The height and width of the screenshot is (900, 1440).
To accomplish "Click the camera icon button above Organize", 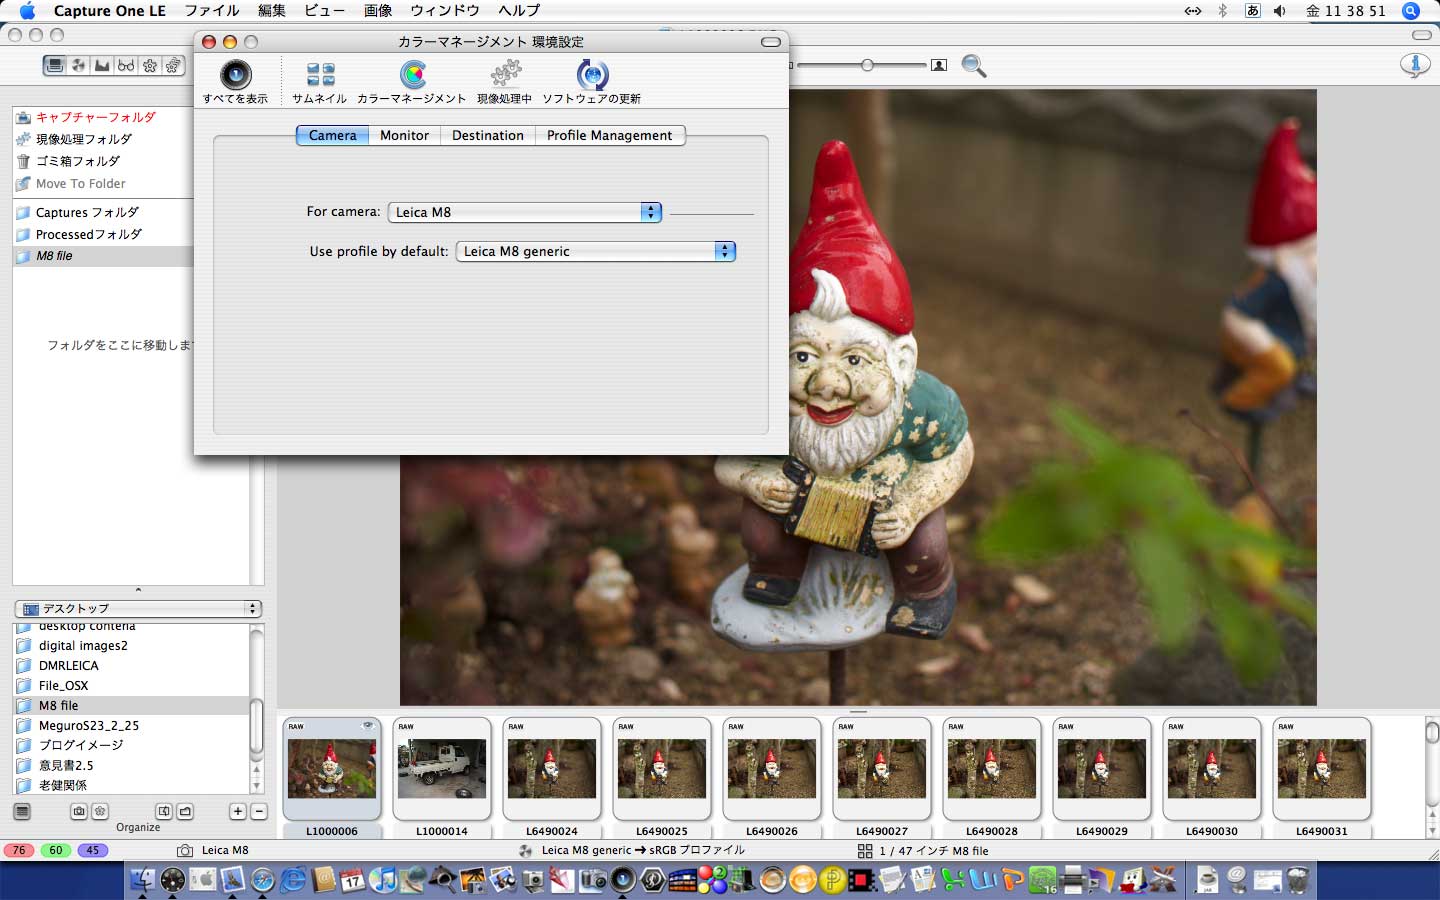I will [x=79, y=811].
